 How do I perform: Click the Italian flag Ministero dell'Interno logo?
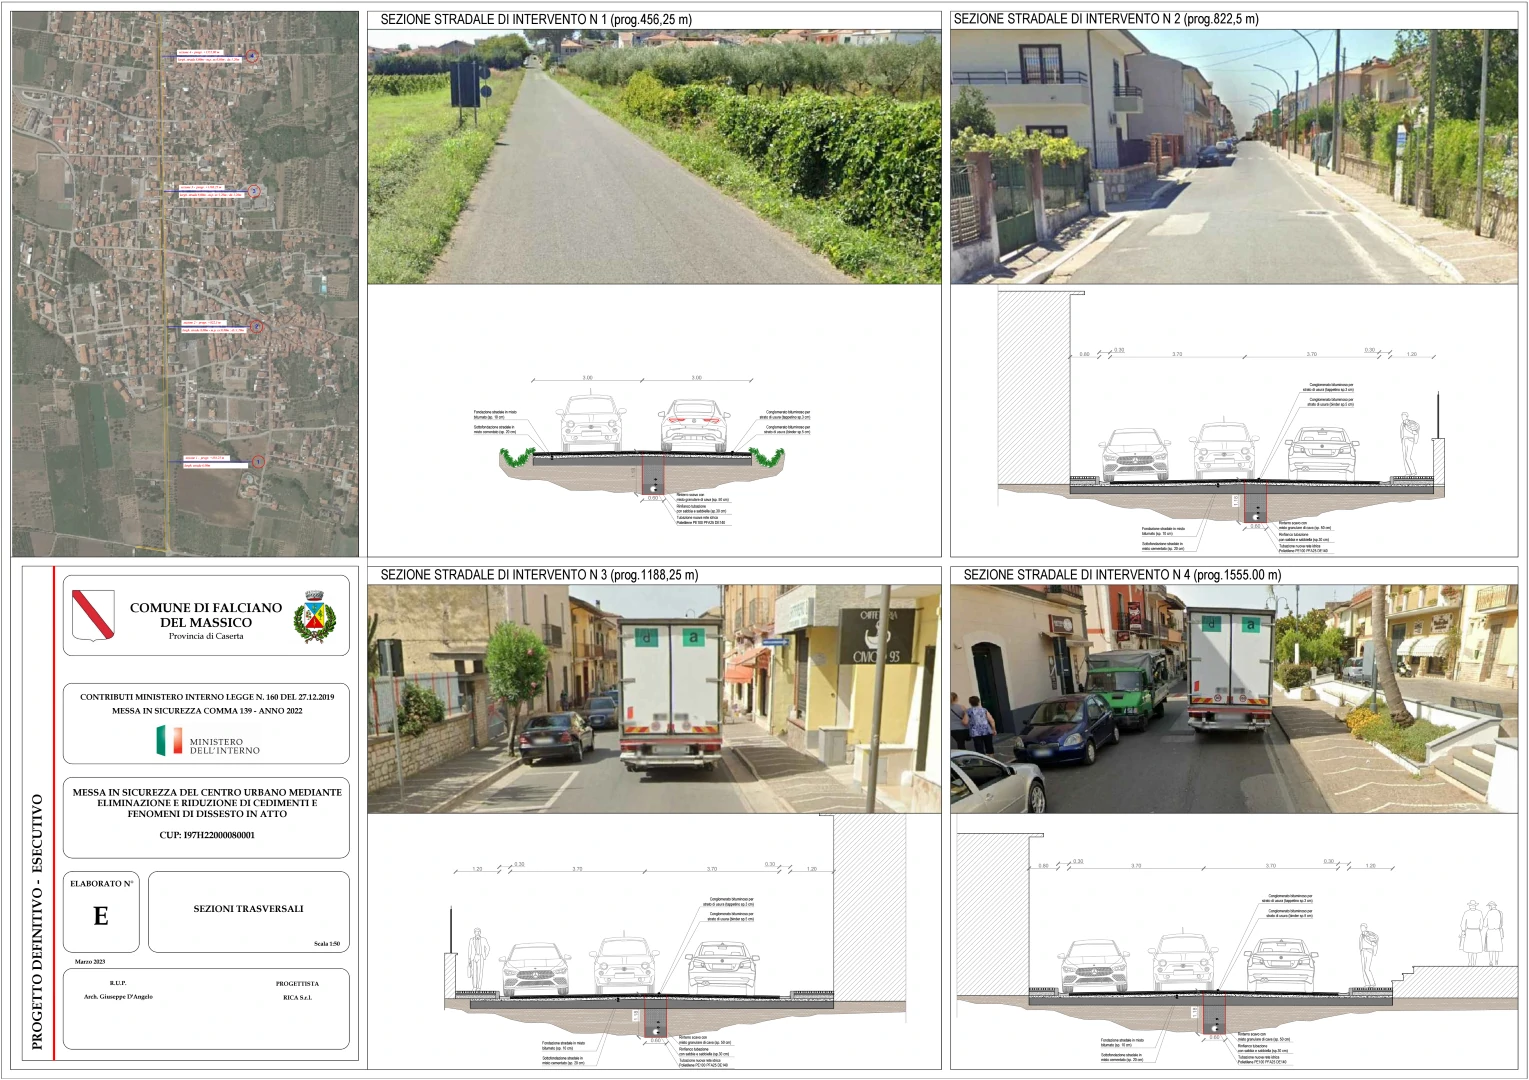[x=169, y=741]
